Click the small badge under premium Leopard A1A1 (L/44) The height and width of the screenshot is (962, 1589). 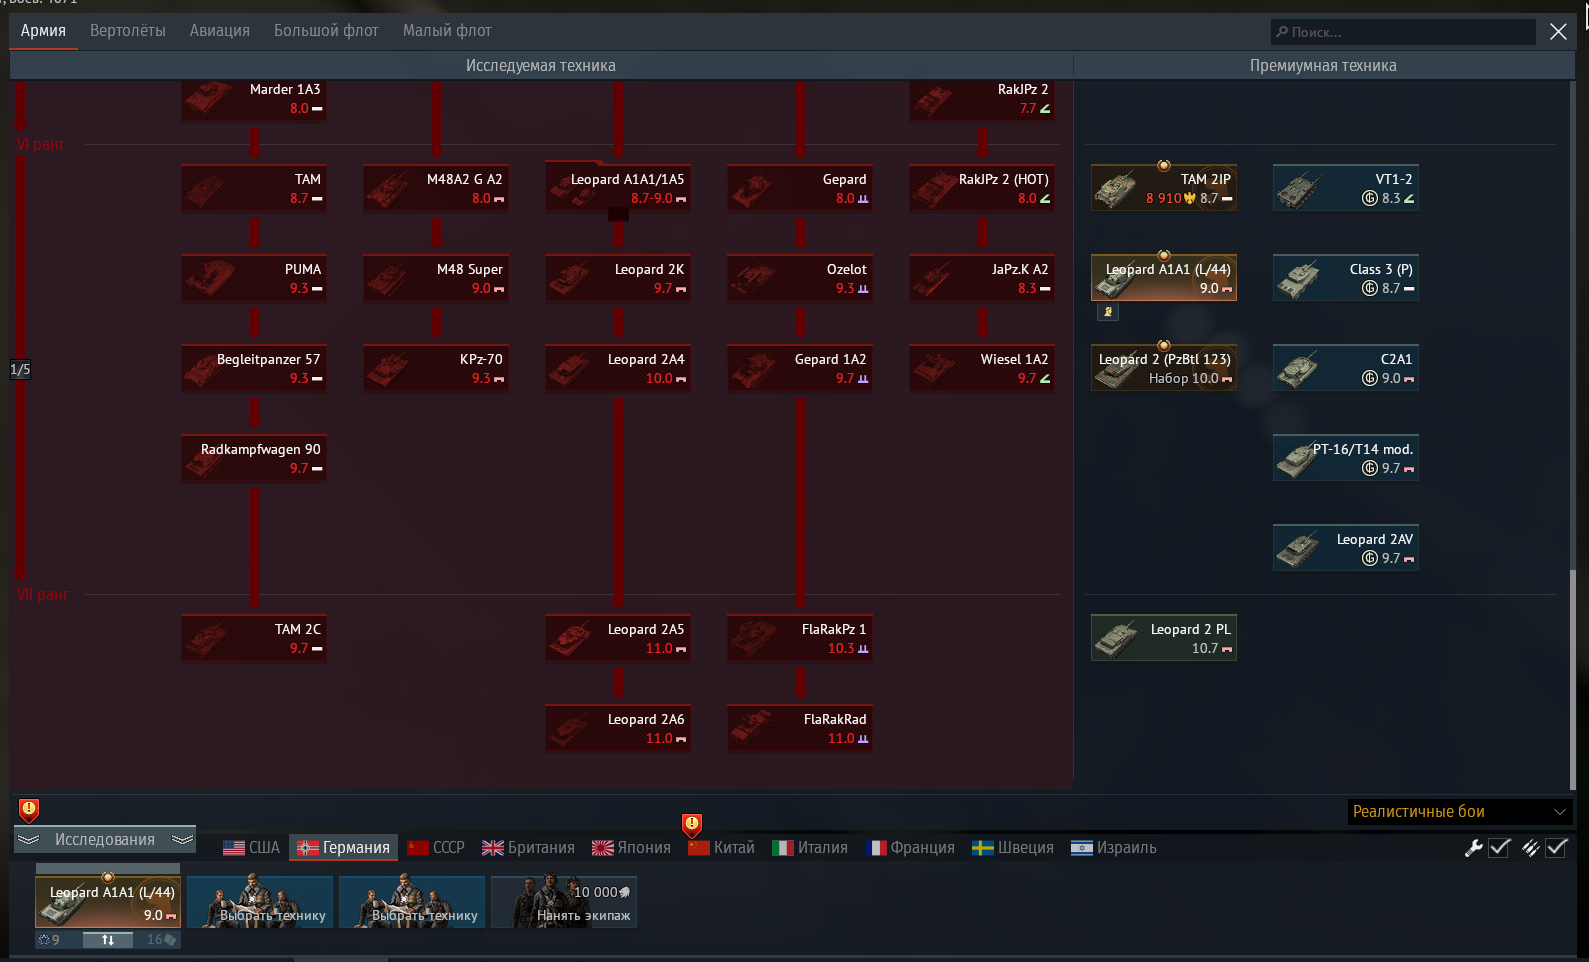(1108, 312)
